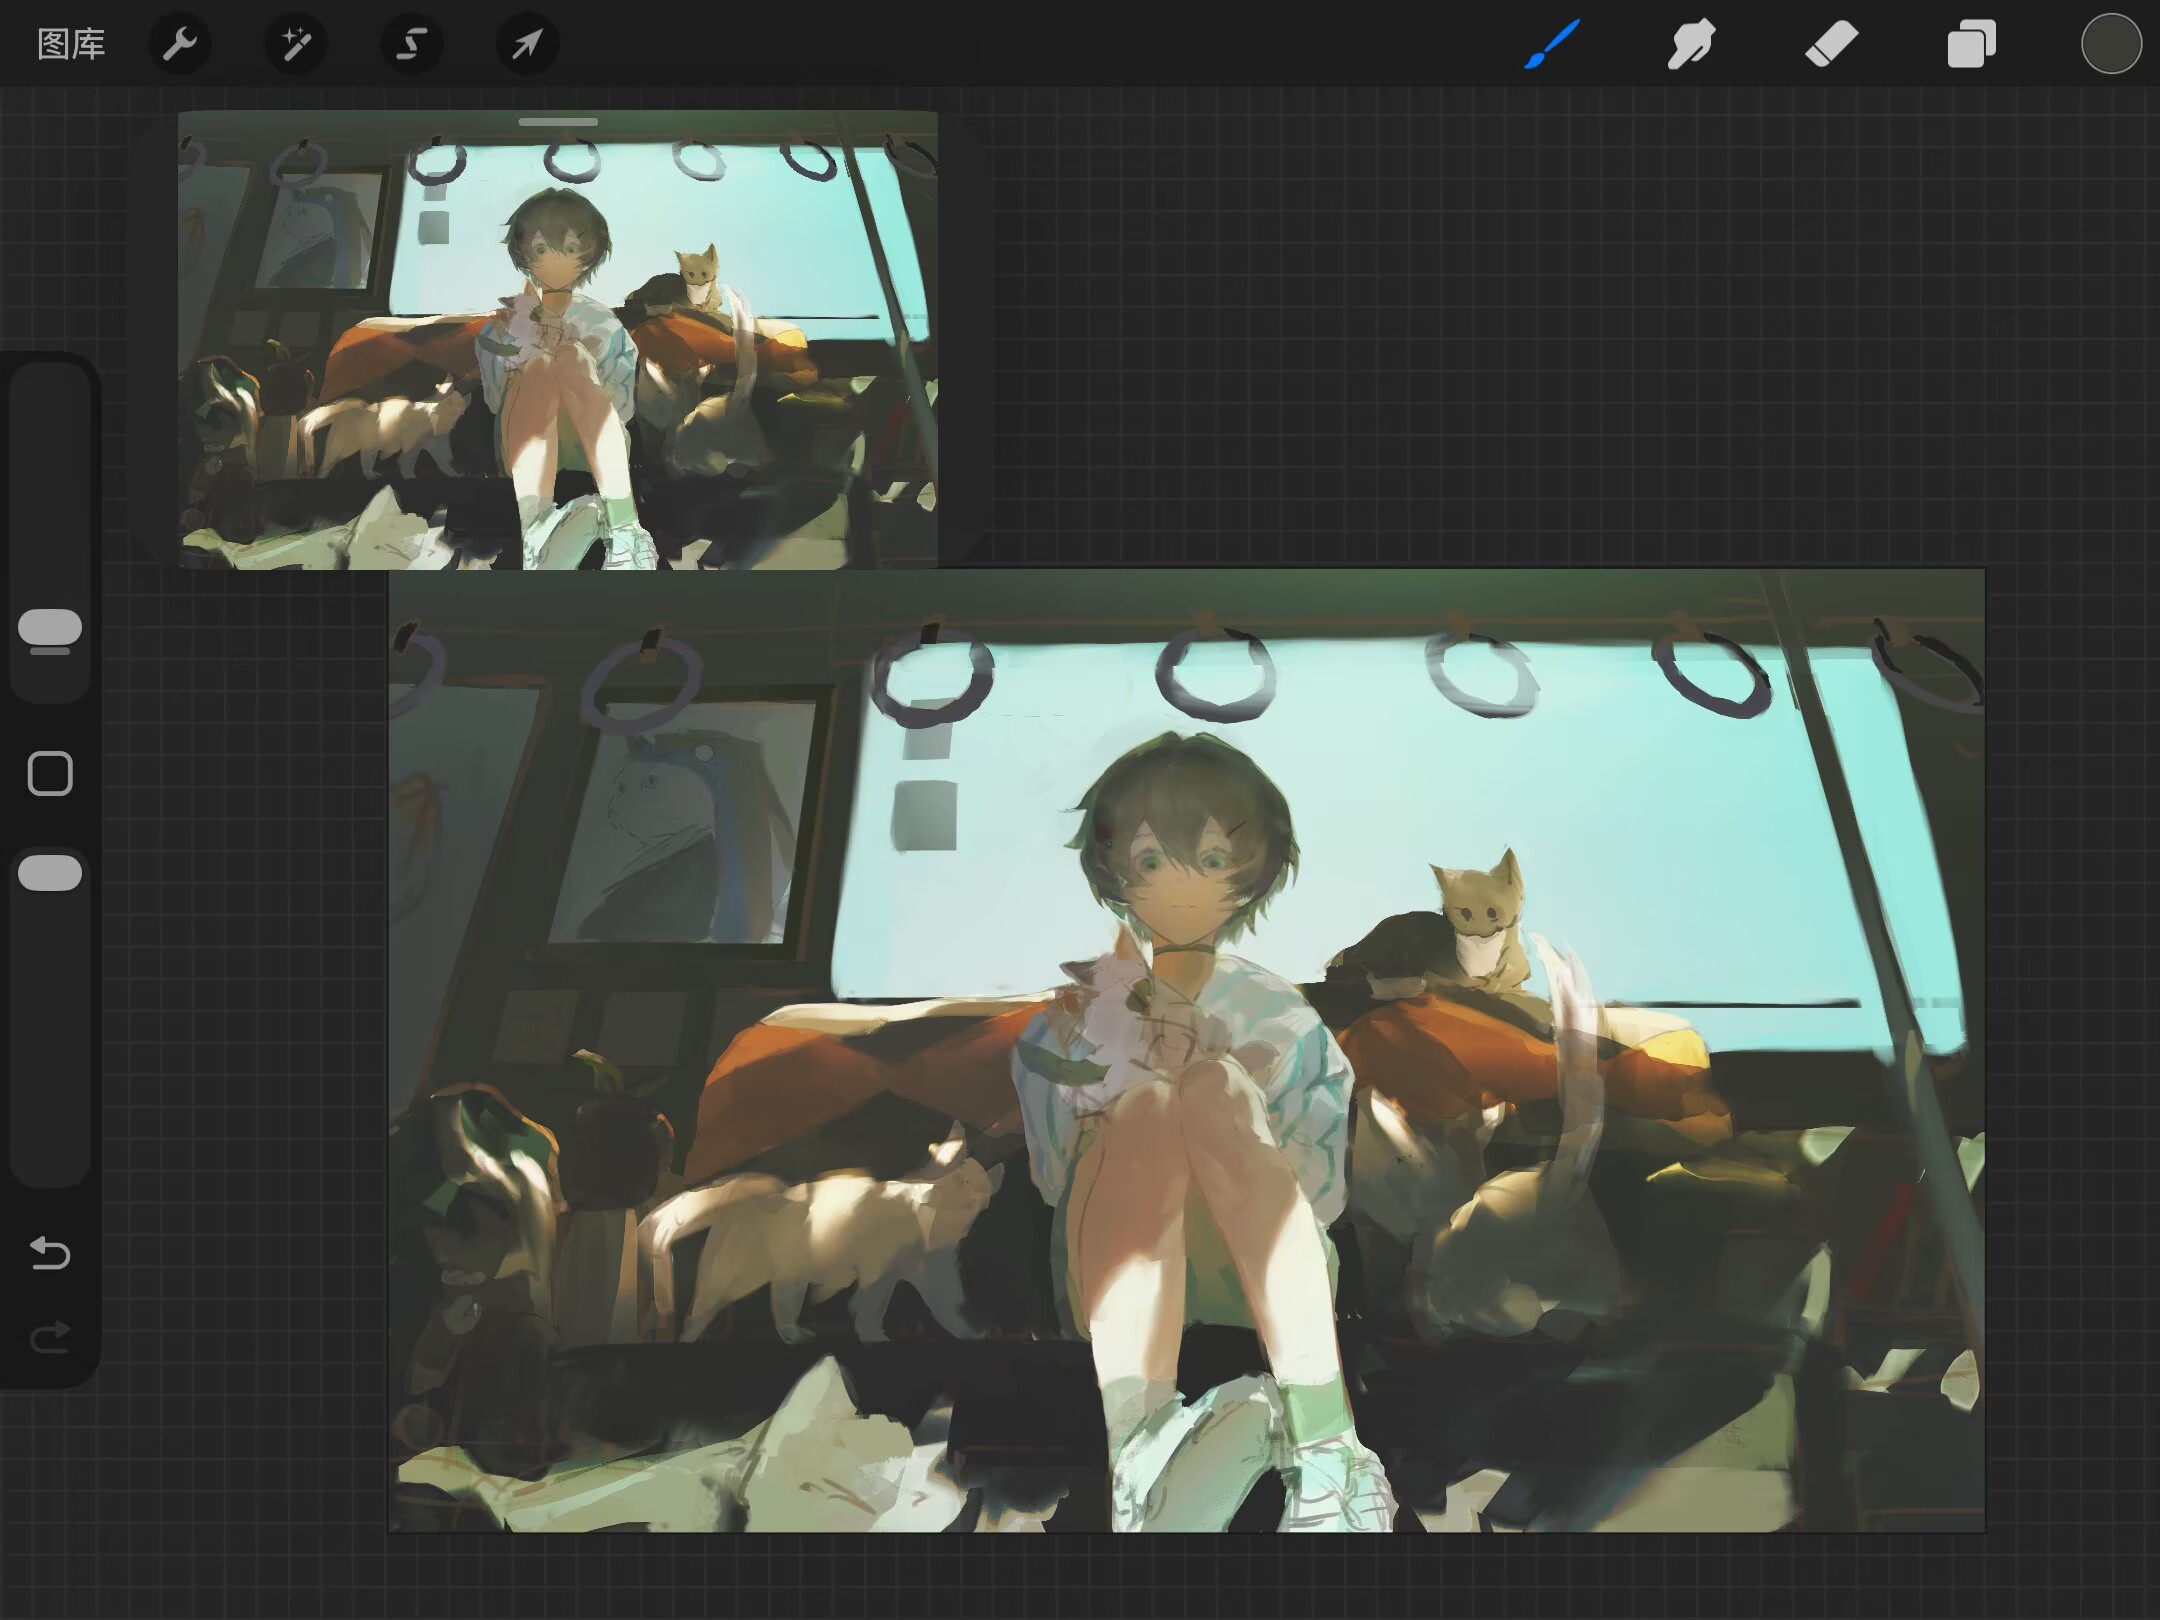The image size is (2160, 1620).
Task: Grab the reference window top handle bar
Action: pos(558,122)
